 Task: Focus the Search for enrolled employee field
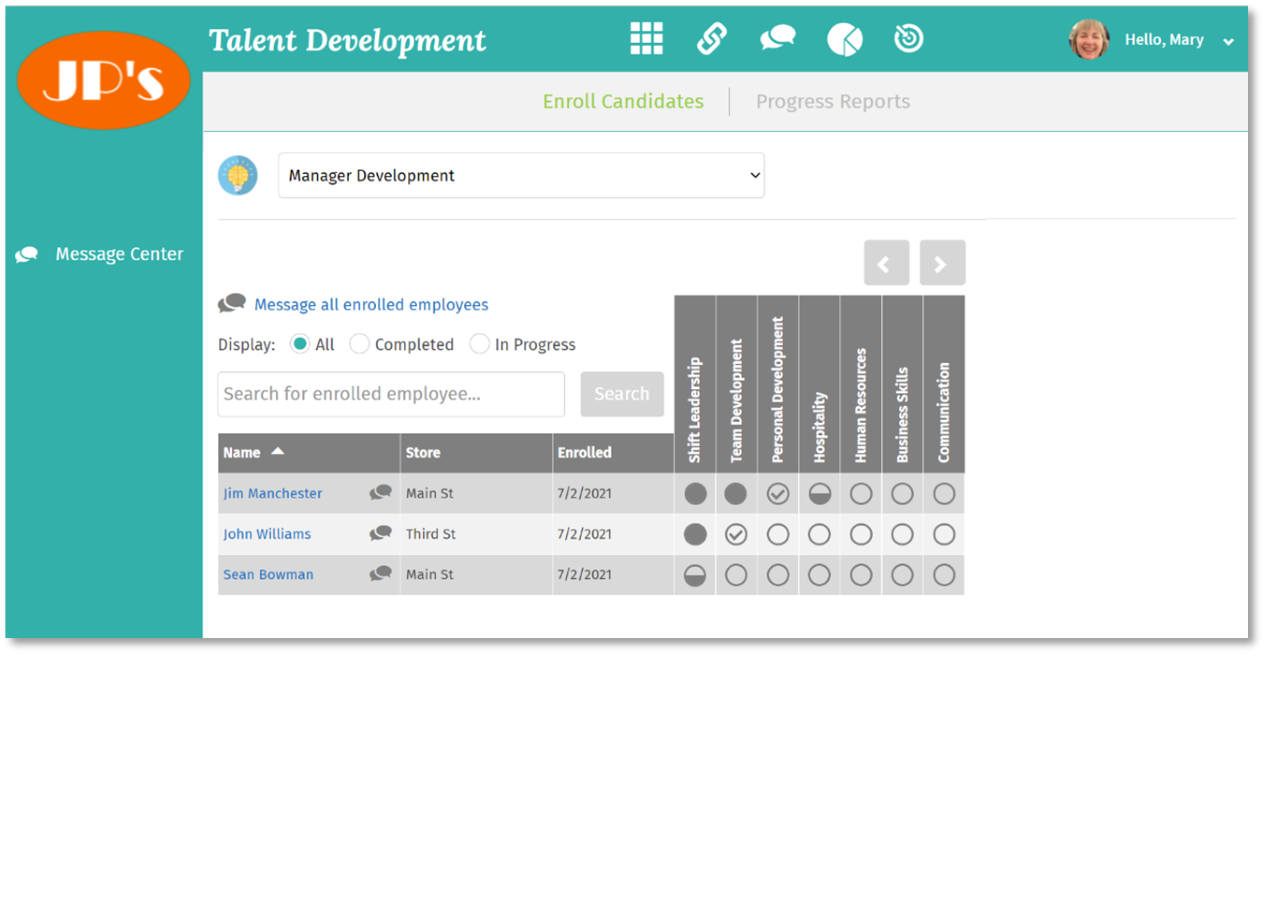point(391,394)
